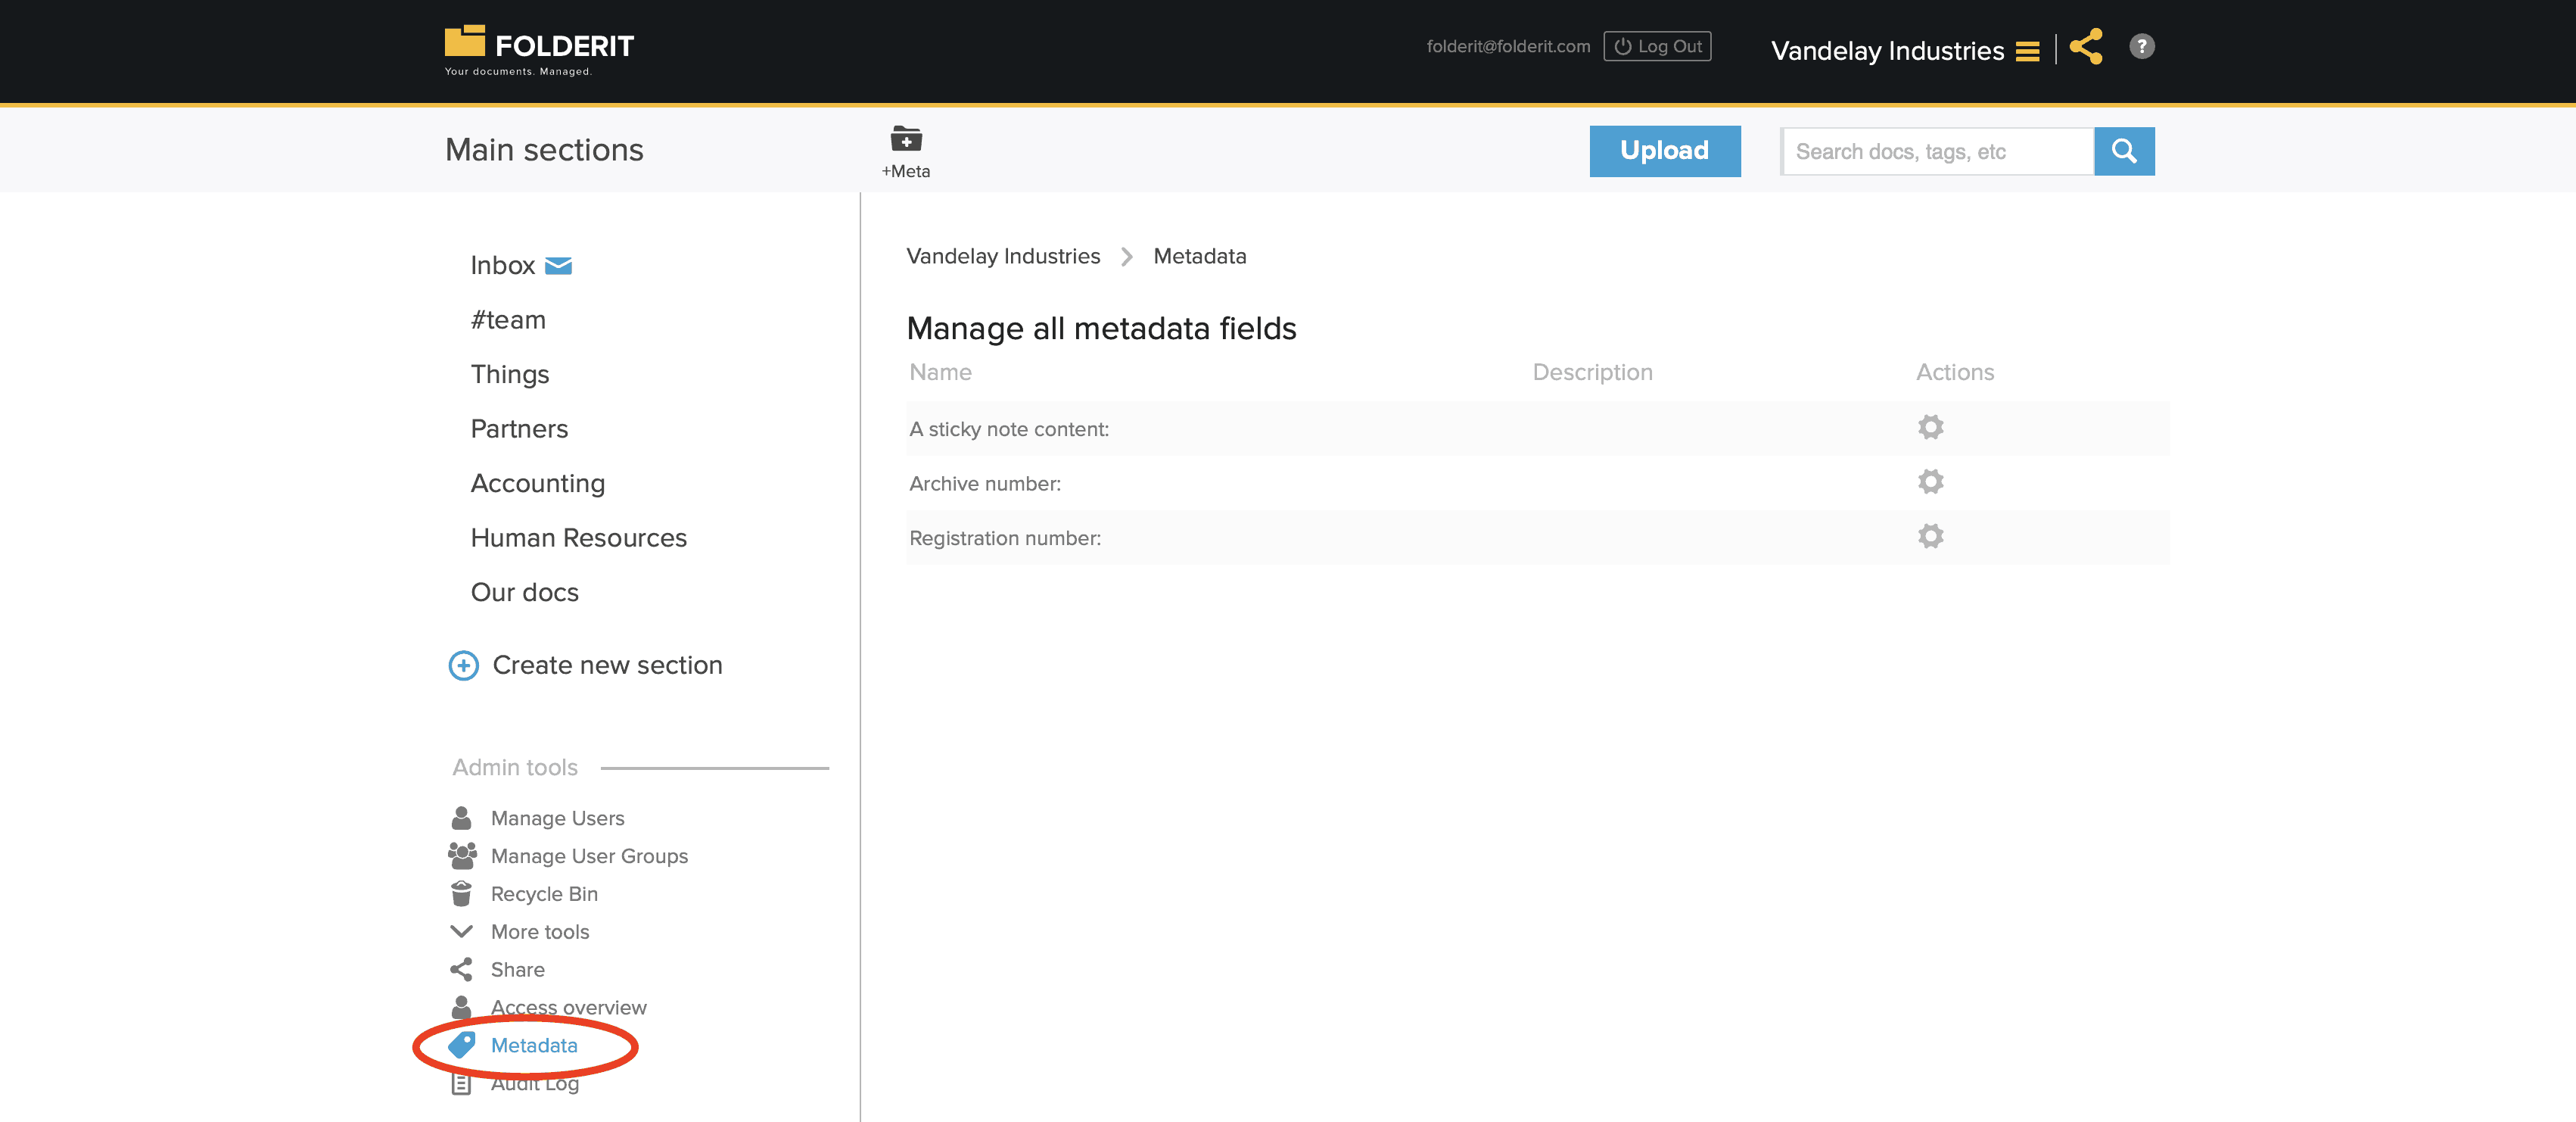2576x1122 pixels.
Task: Click the Upload button
Action: pyautogui.click(x=1664, y=151)
